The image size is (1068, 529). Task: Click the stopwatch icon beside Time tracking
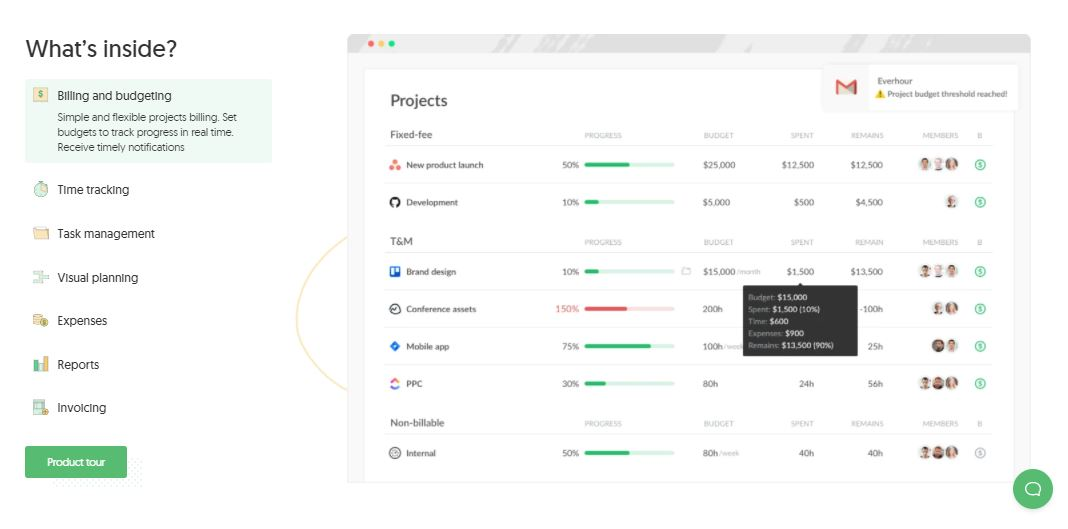coord(41,189)
